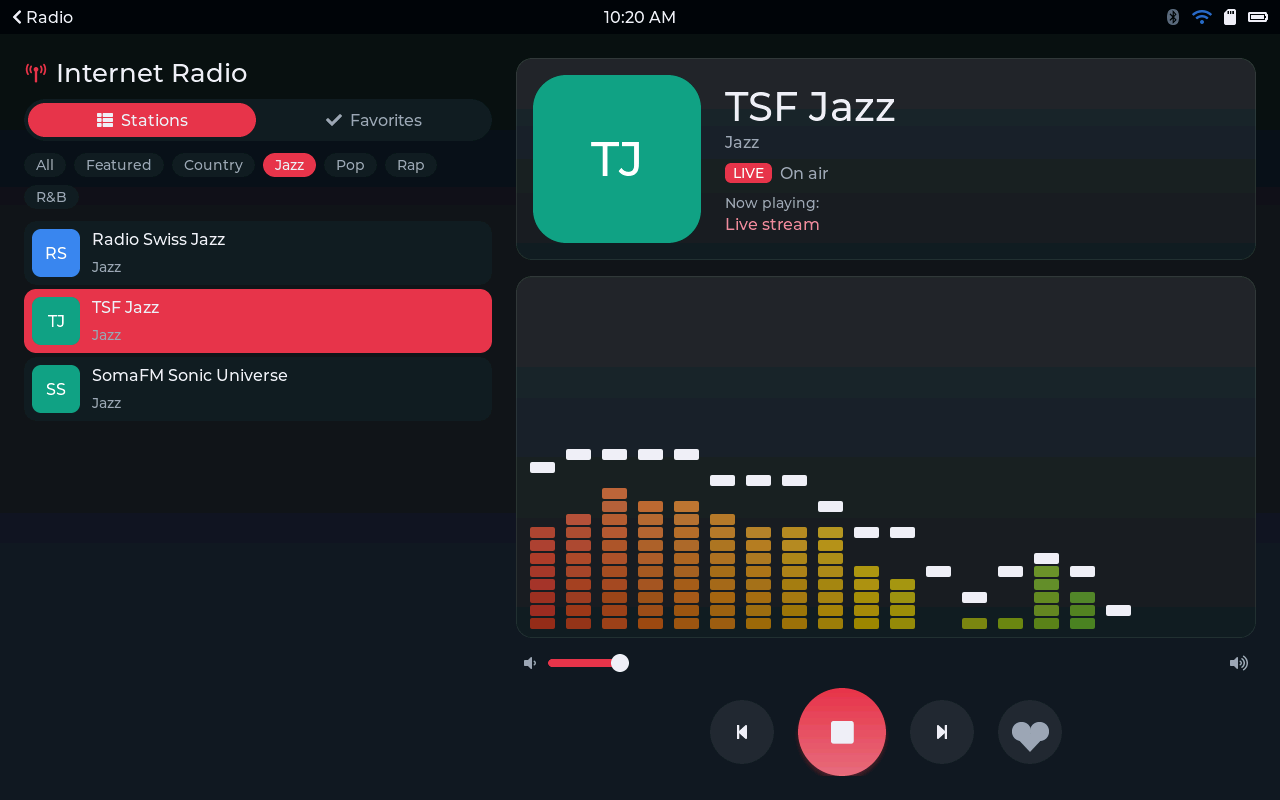Click the loud volume speaker icon
Screen dimensions: 1280x800
(1239, 663)
